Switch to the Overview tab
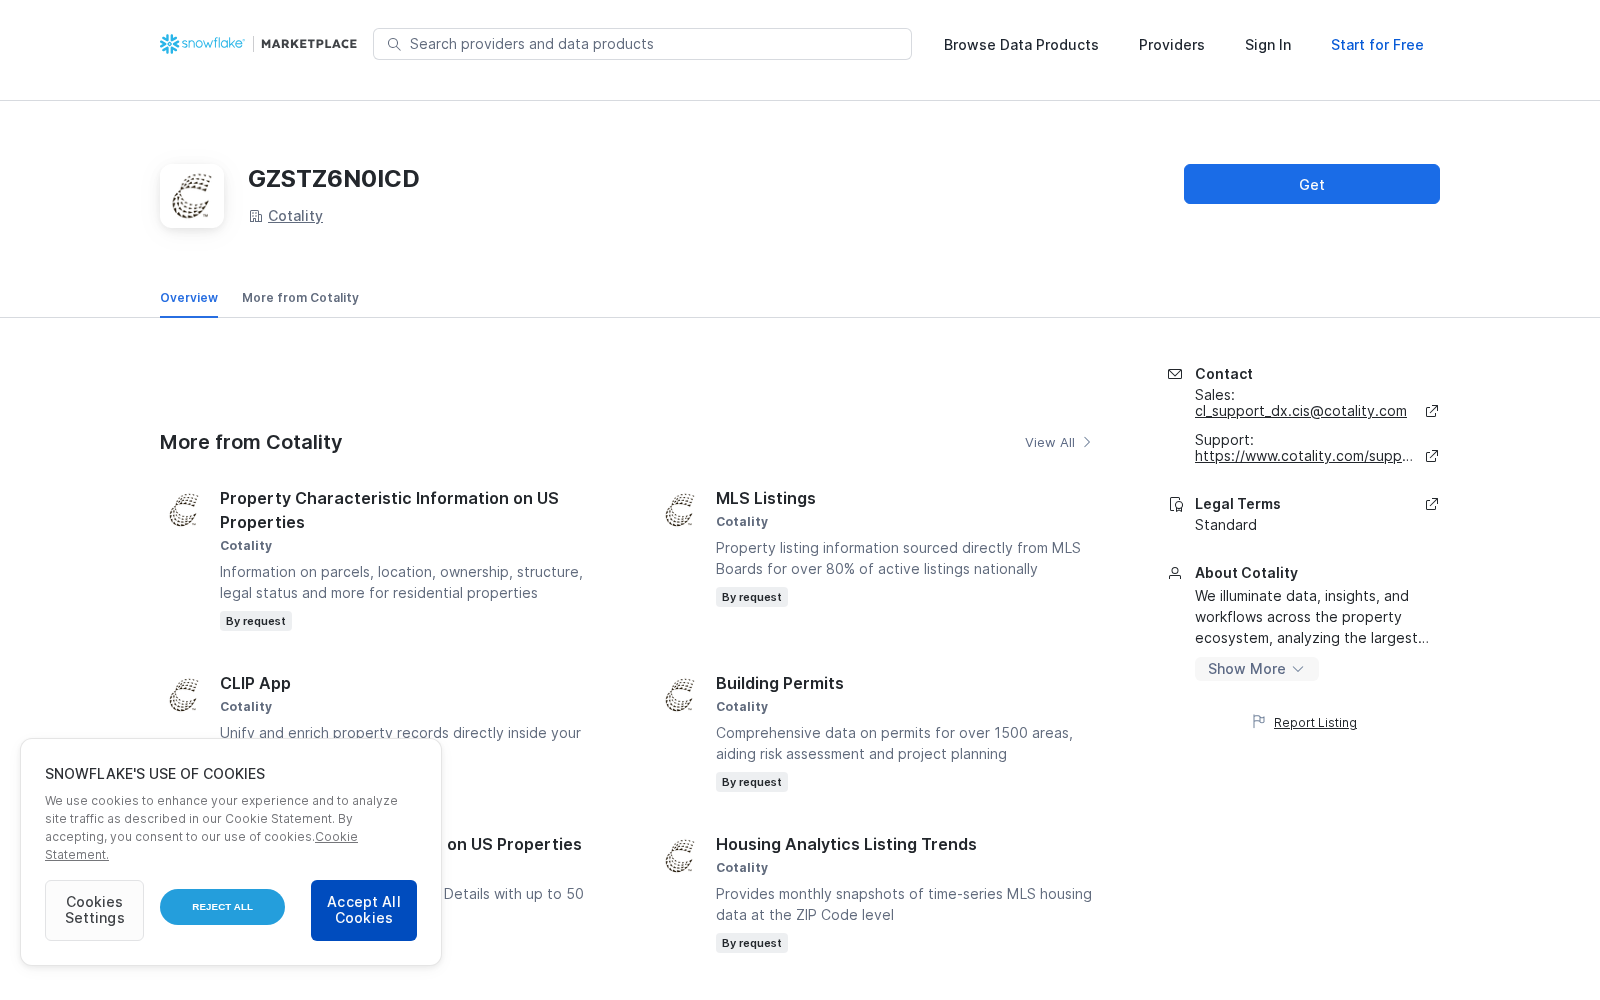The image size is (1600, 1000). 189,298
